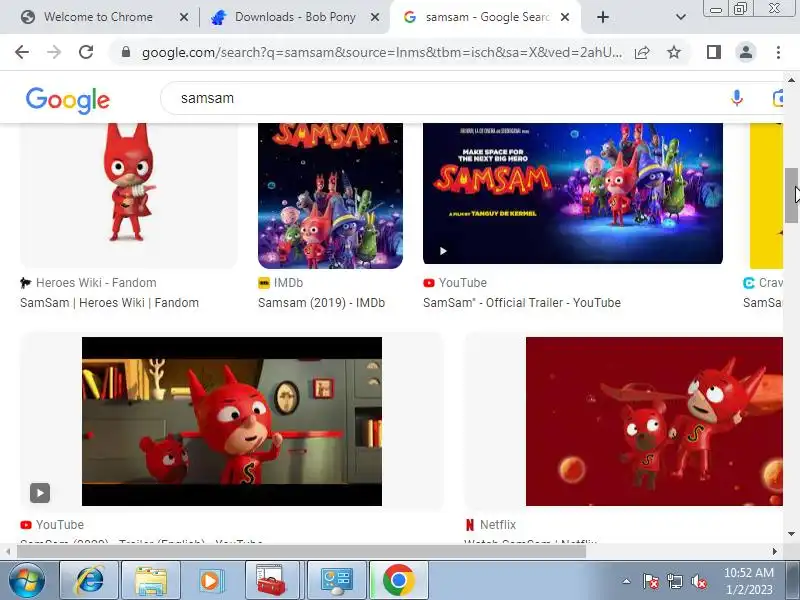800x600 pixels.
Task: Open the Chrome profile avatar
Action: coord(745,52)
